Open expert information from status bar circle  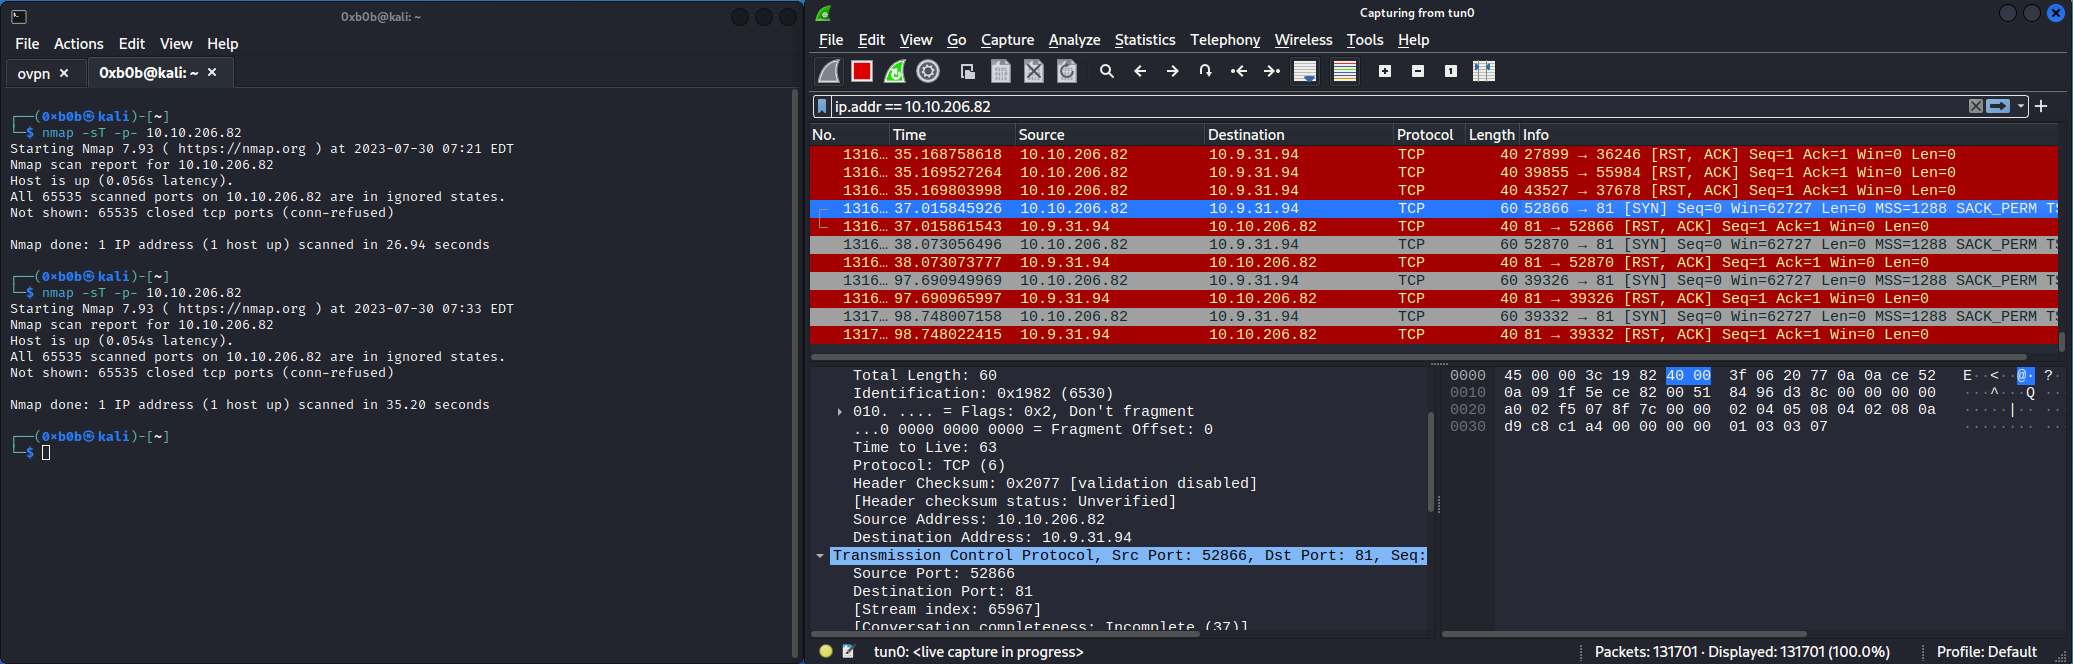coord(825,651)
